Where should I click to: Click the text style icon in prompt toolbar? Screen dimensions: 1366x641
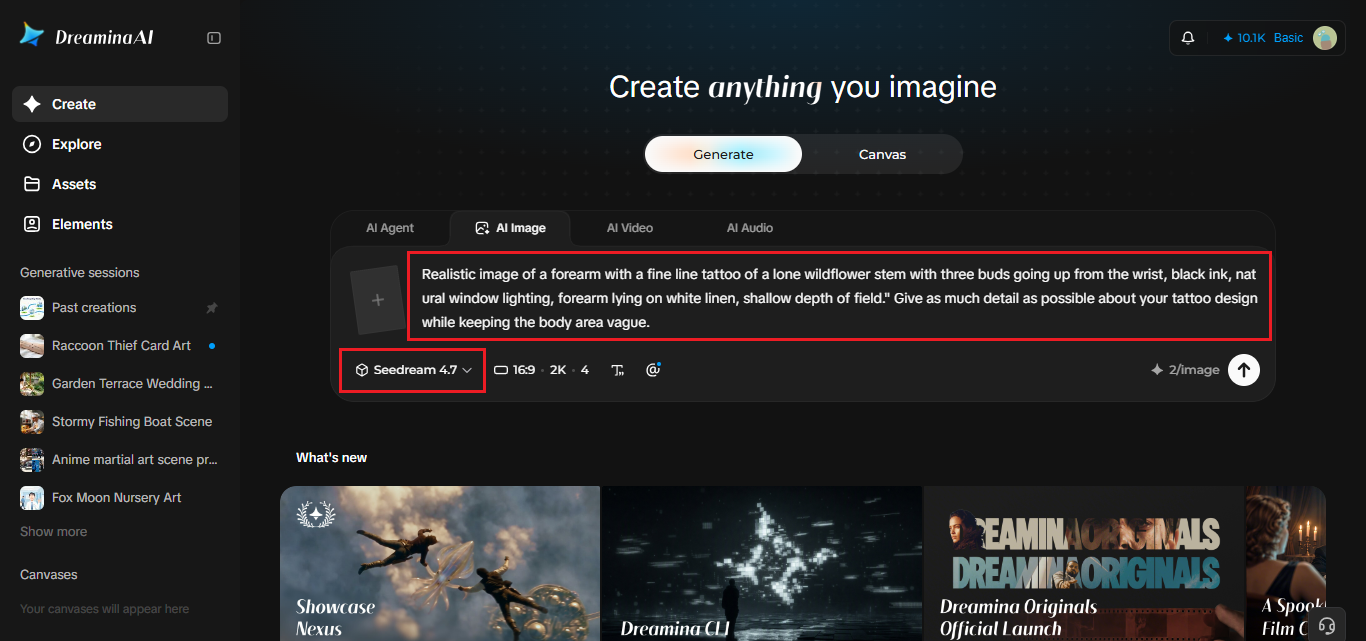(618, 370)
